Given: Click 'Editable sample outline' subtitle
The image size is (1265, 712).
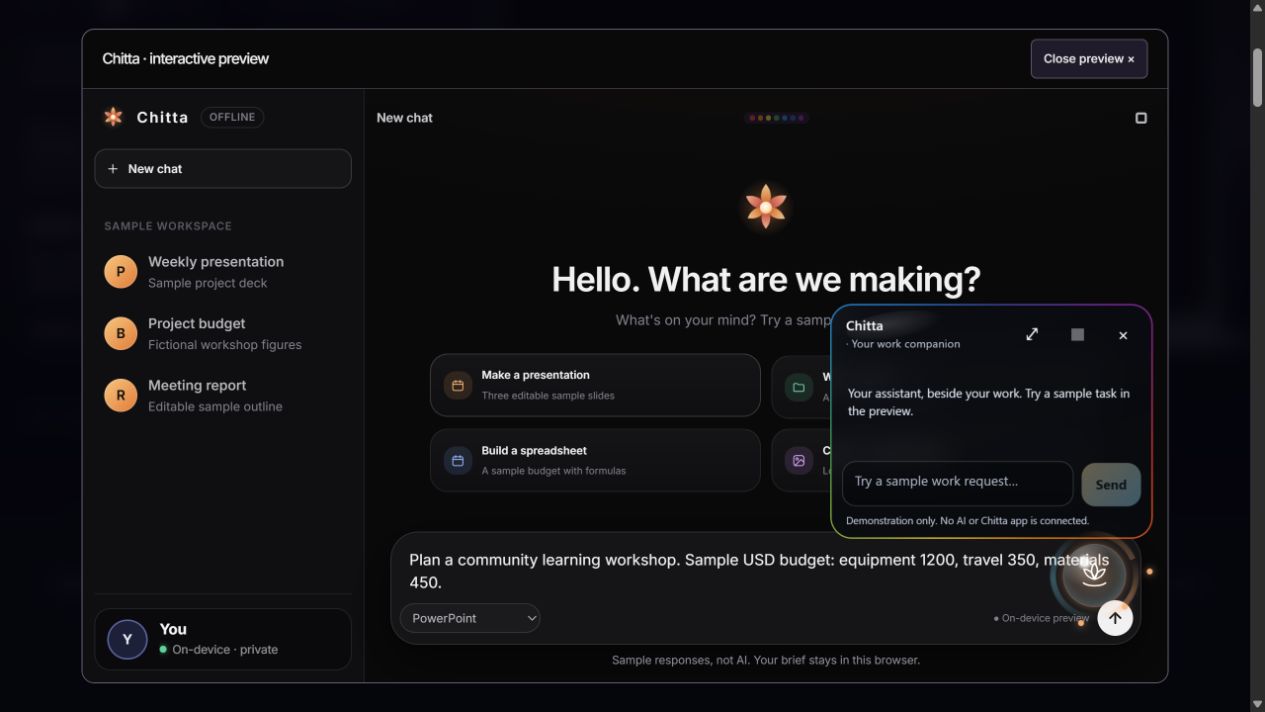Looking at the screenshot, I should coord(215,407).
